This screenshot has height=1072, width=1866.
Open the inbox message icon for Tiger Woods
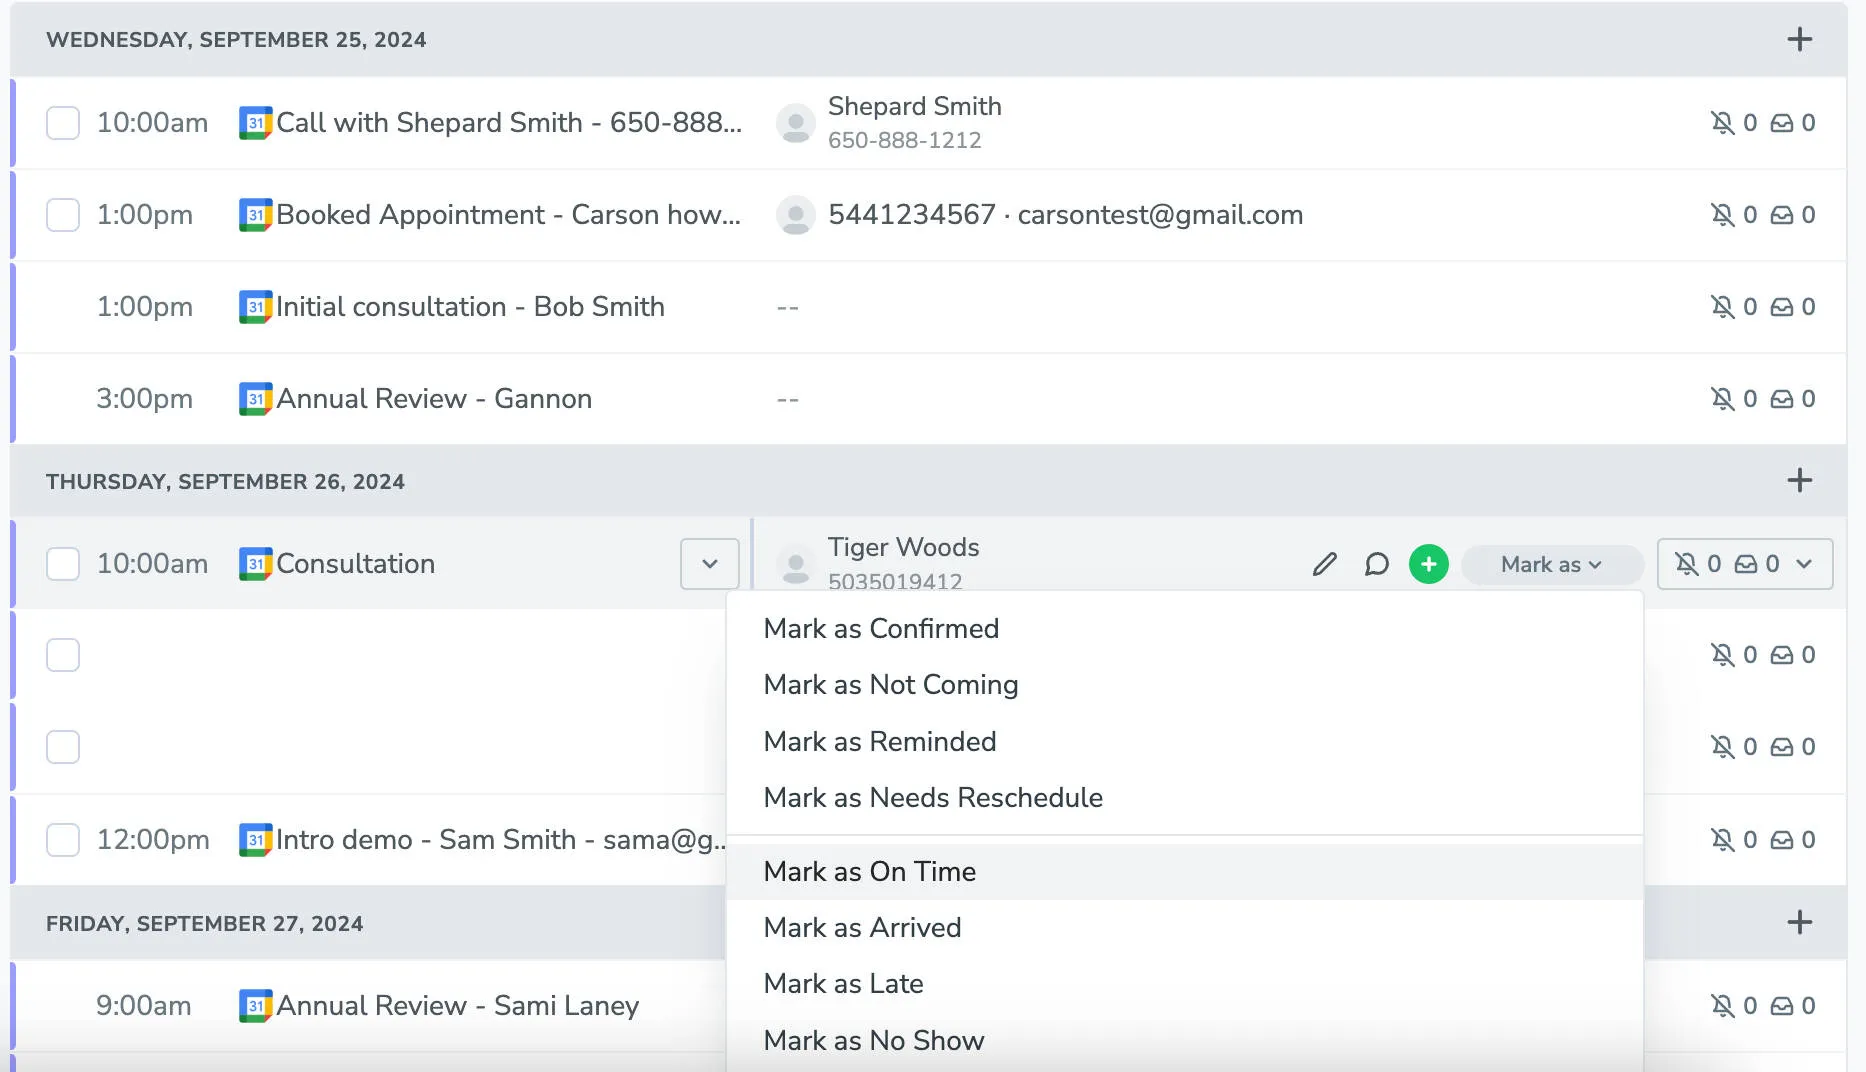(1746, 563)
